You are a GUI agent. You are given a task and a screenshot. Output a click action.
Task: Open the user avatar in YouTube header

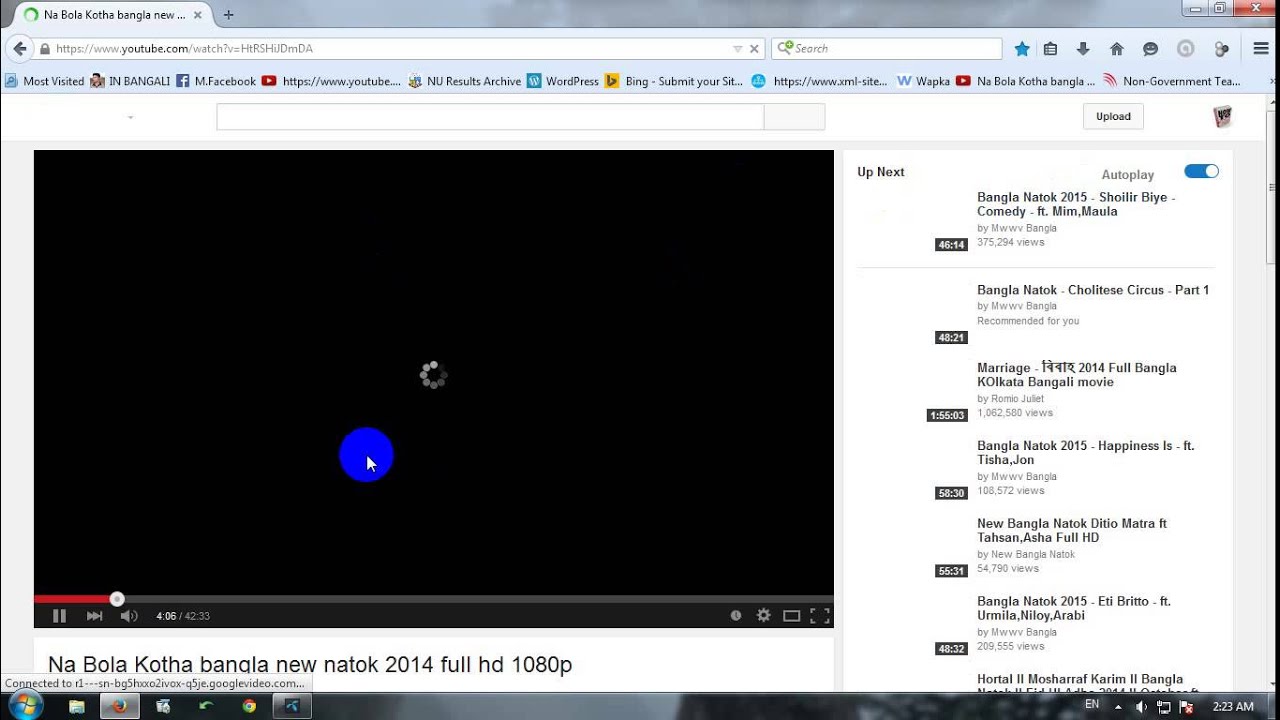coord(1222,117)
